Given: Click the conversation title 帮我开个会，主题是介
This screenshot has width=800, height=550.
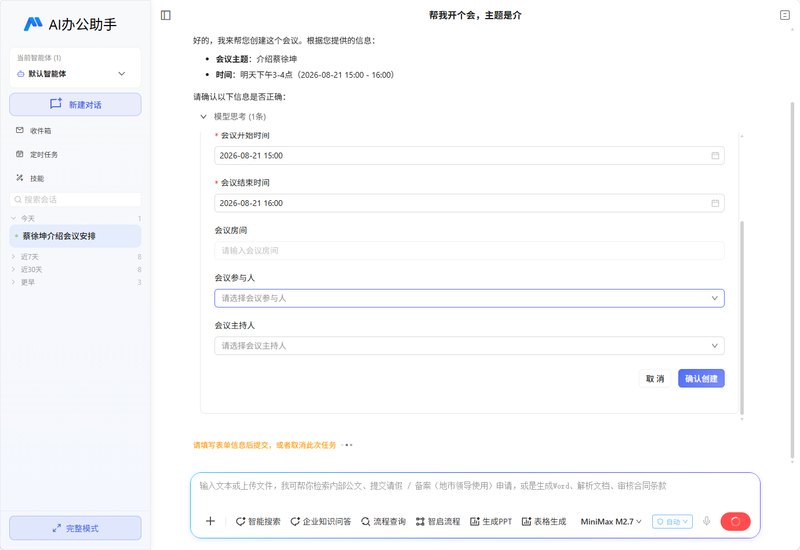Looking at the screenshot, I should (x=475, y=15).
